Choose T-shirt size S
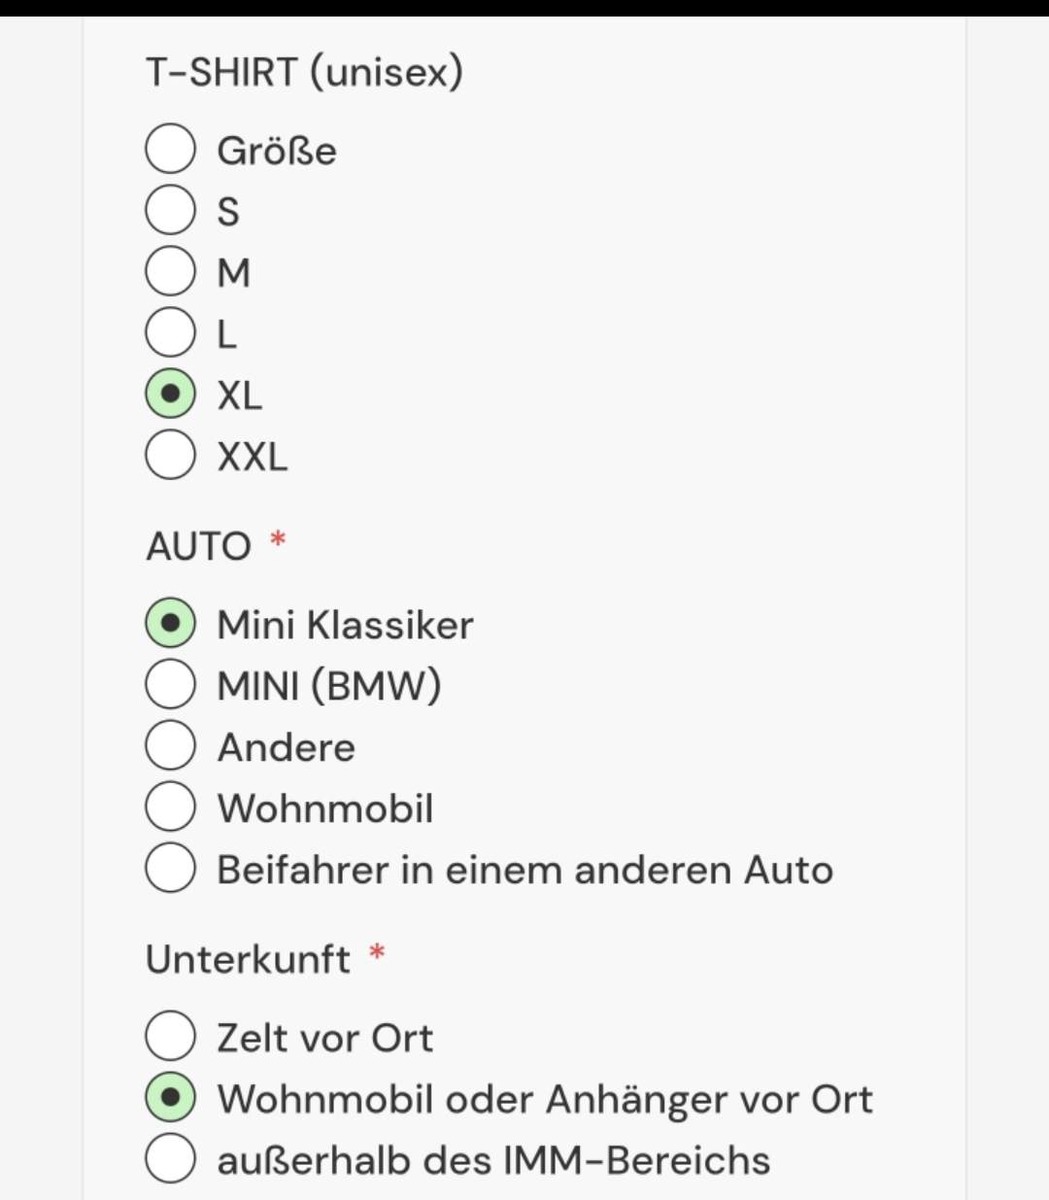Image resolution: width=1049 pixels, height=1200 pixels. (x=171, y=211)
